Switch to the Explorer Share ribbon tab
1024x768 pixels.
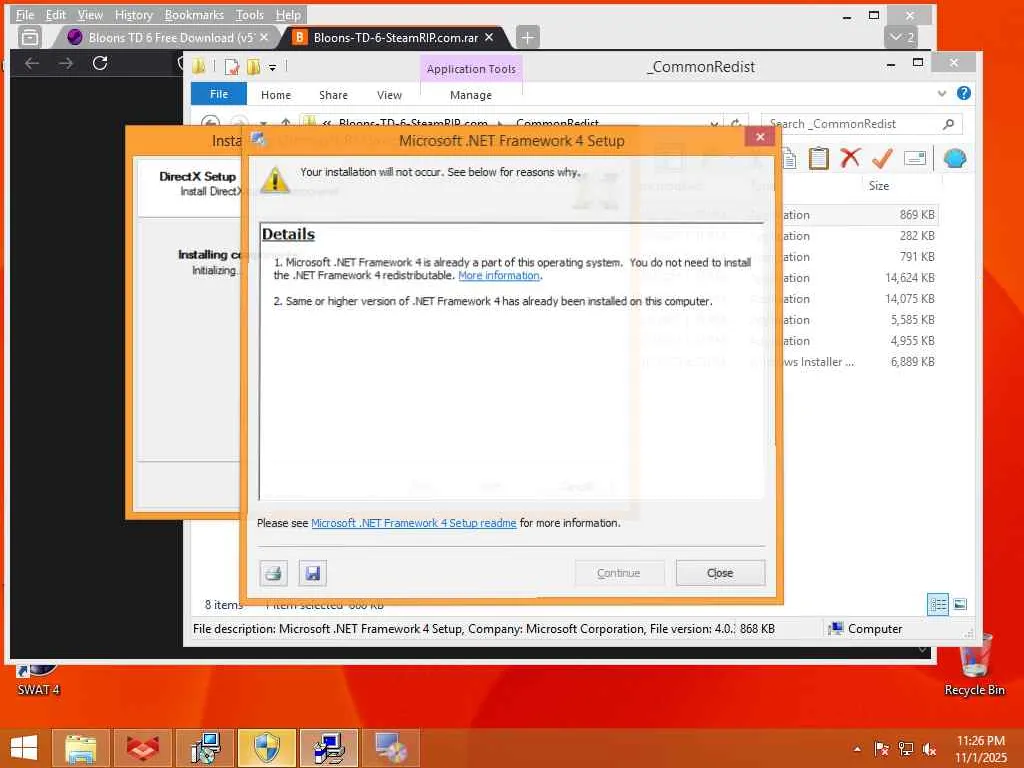[333, 95]
